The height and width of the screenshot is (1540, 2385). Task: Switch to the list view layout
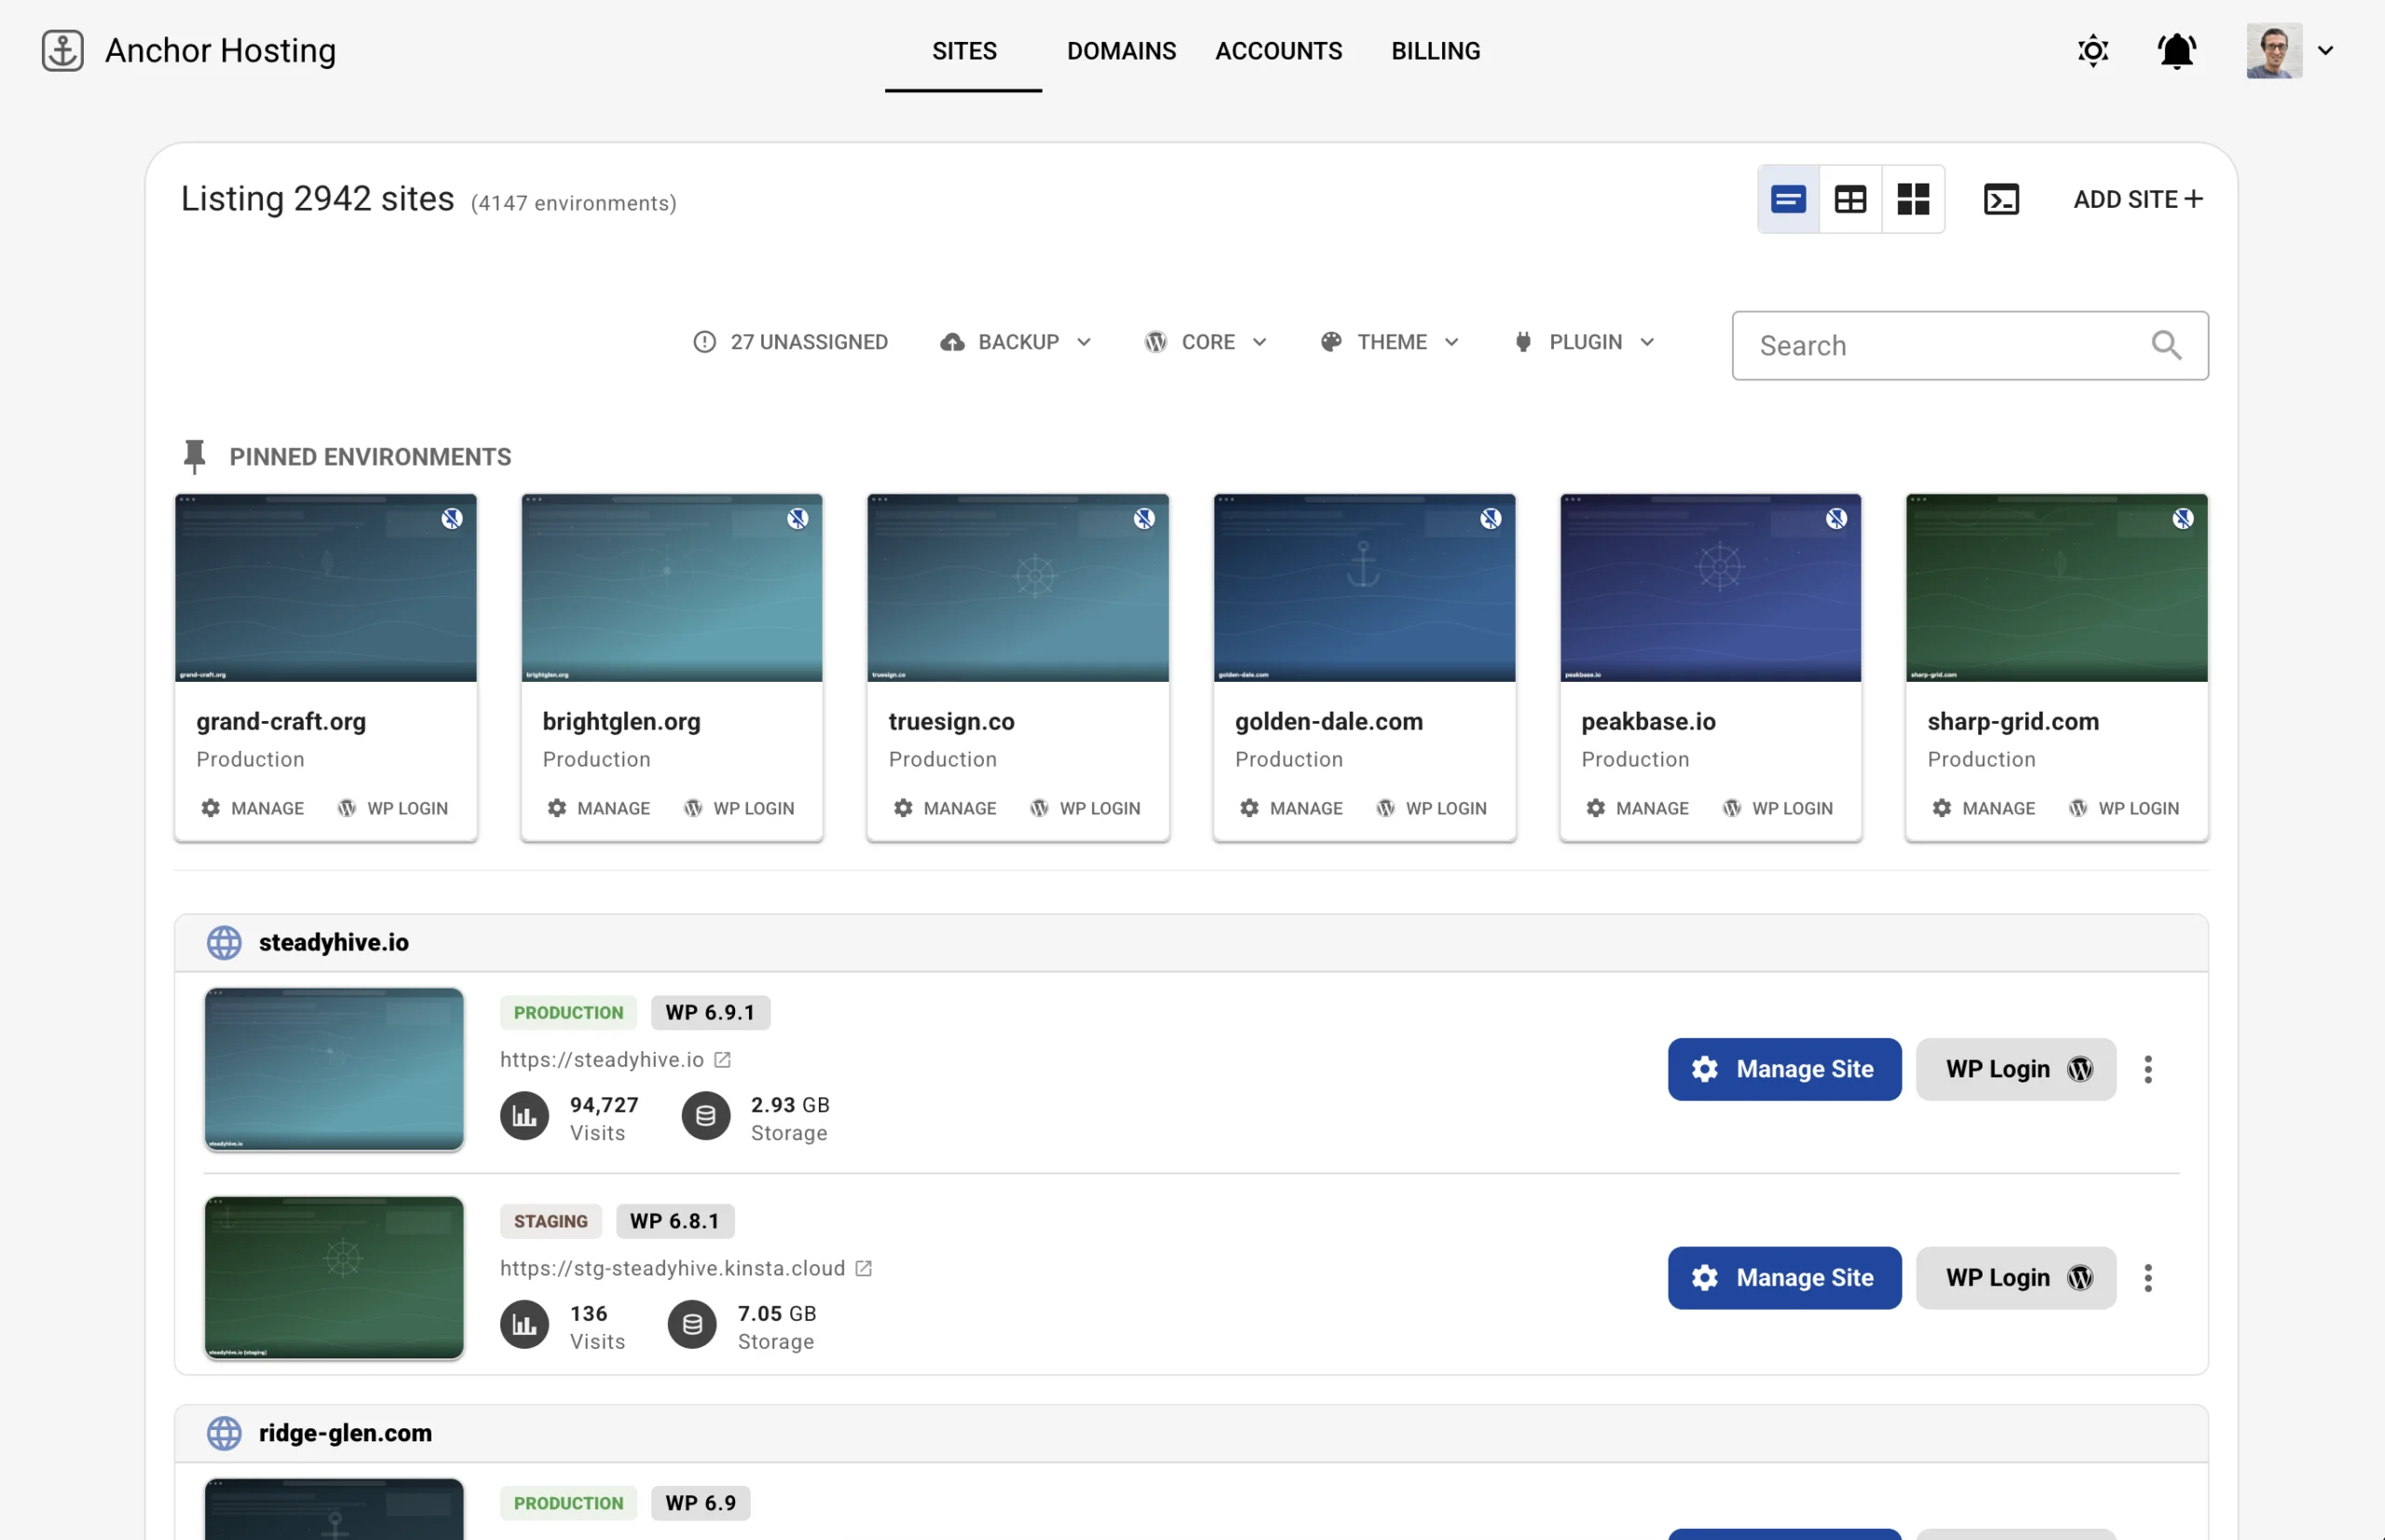point(1788,199)
